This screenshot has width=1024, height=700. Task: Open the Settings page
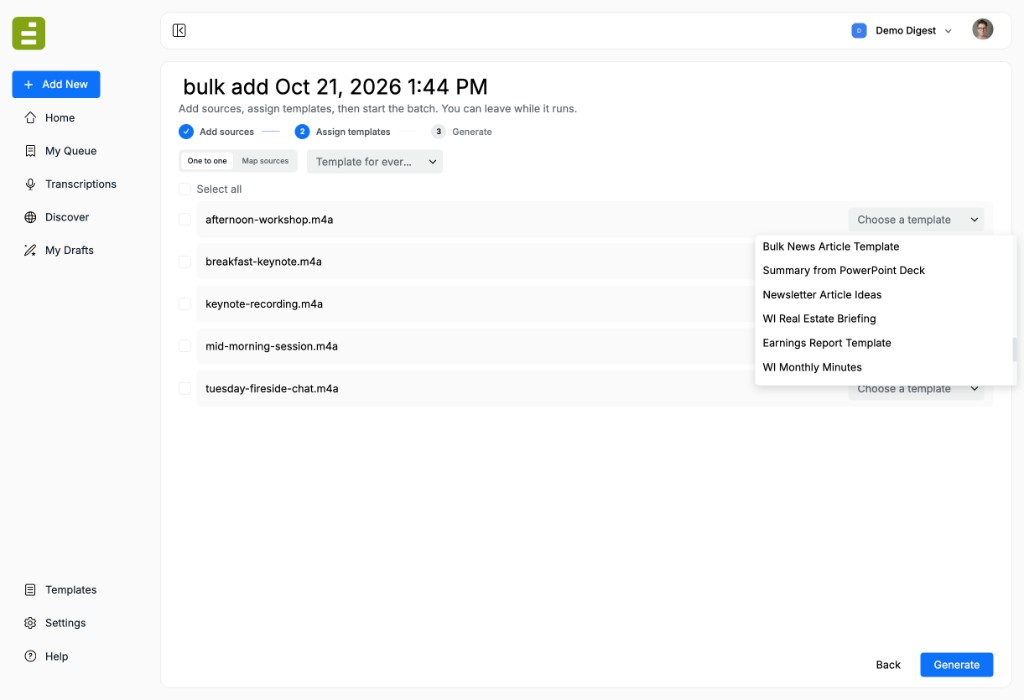(x=65, y=623)
